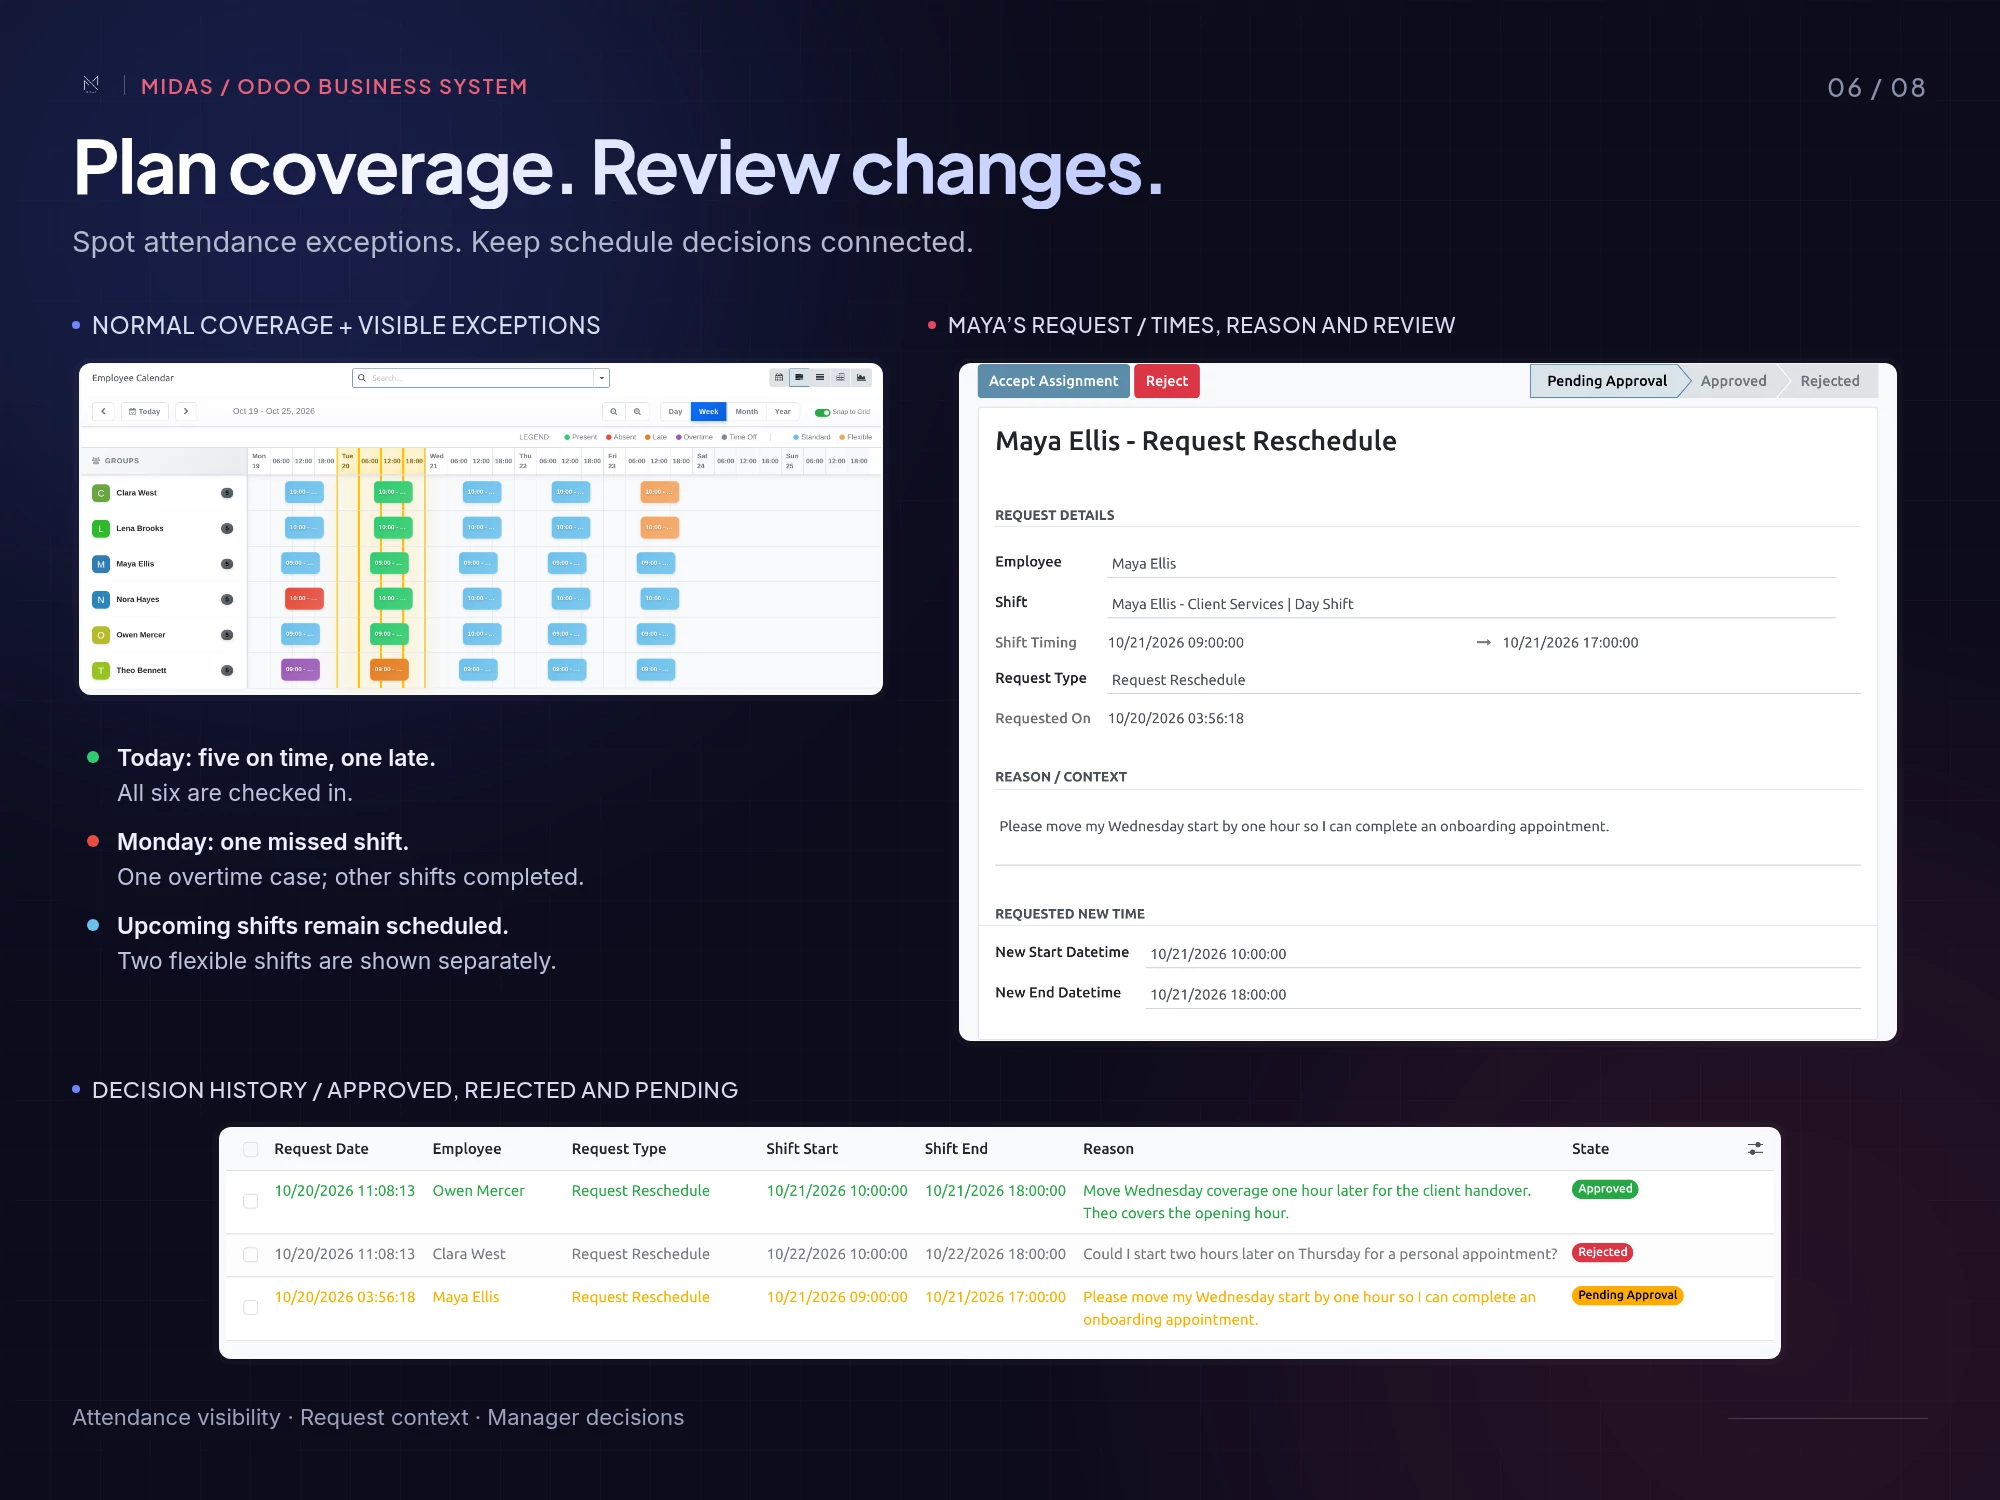This screenshot has width=2000, height=1500.
Task: Click the Pending Approval status badge
Action: point(1628,1295)
